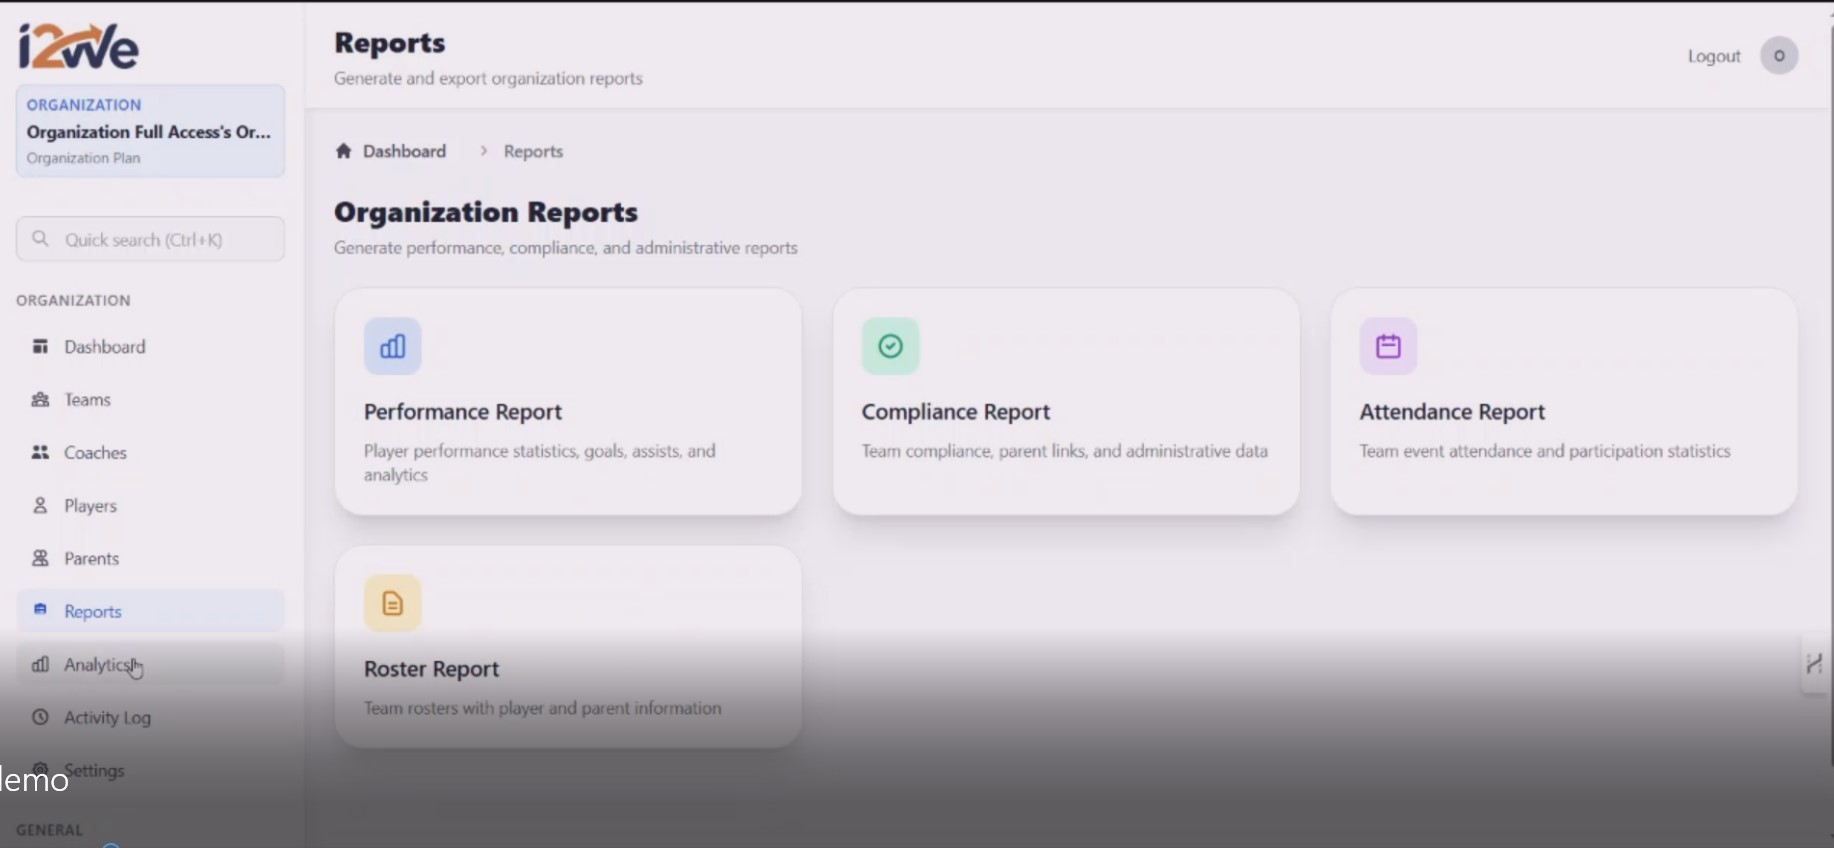Click the Analytics bar chart icon

pyautogui.click(x=40, y=664)
